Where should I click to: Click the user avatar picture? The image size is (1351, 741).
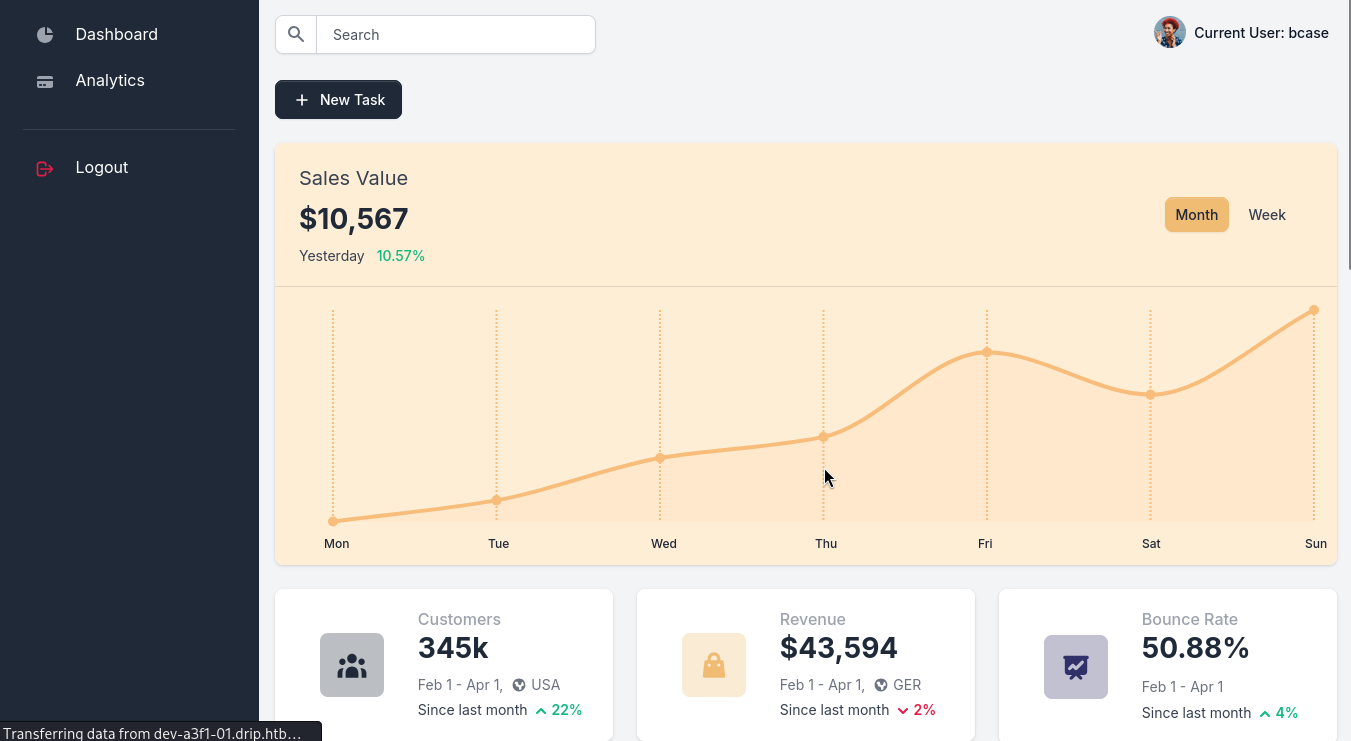pos(1169,33)
